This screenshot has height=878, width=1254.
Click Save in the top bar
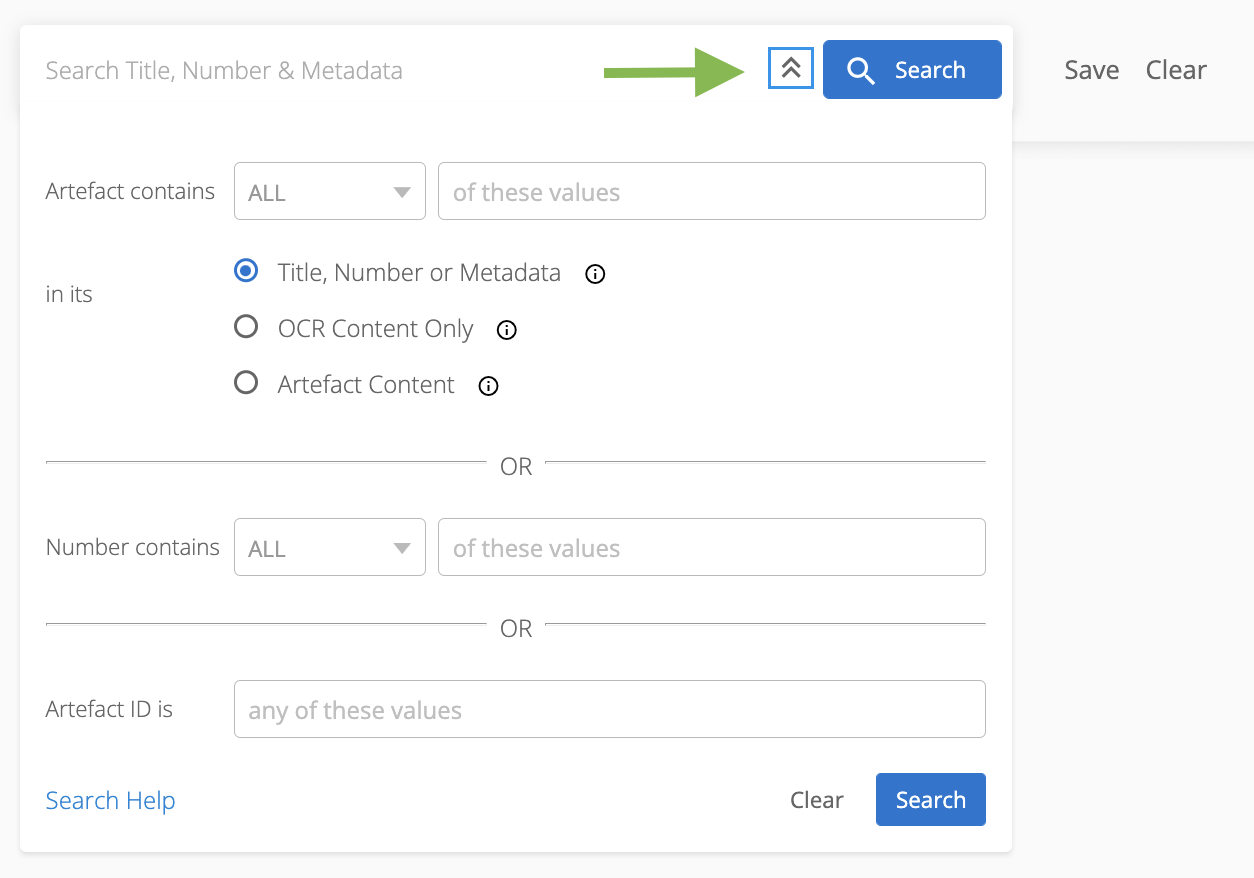1091,70
